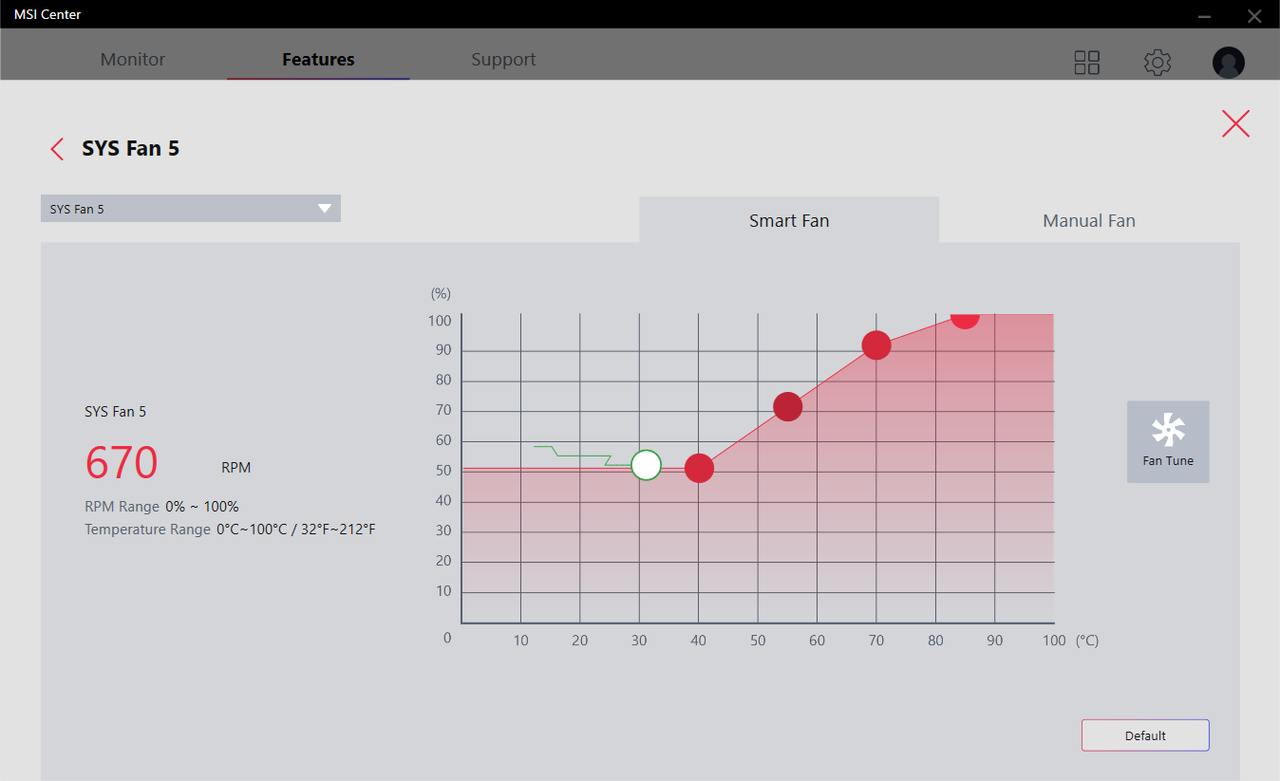The width and height of the screenshot is (1280, 781).
Task: Open the Support tab
Action: coord(503,59)
